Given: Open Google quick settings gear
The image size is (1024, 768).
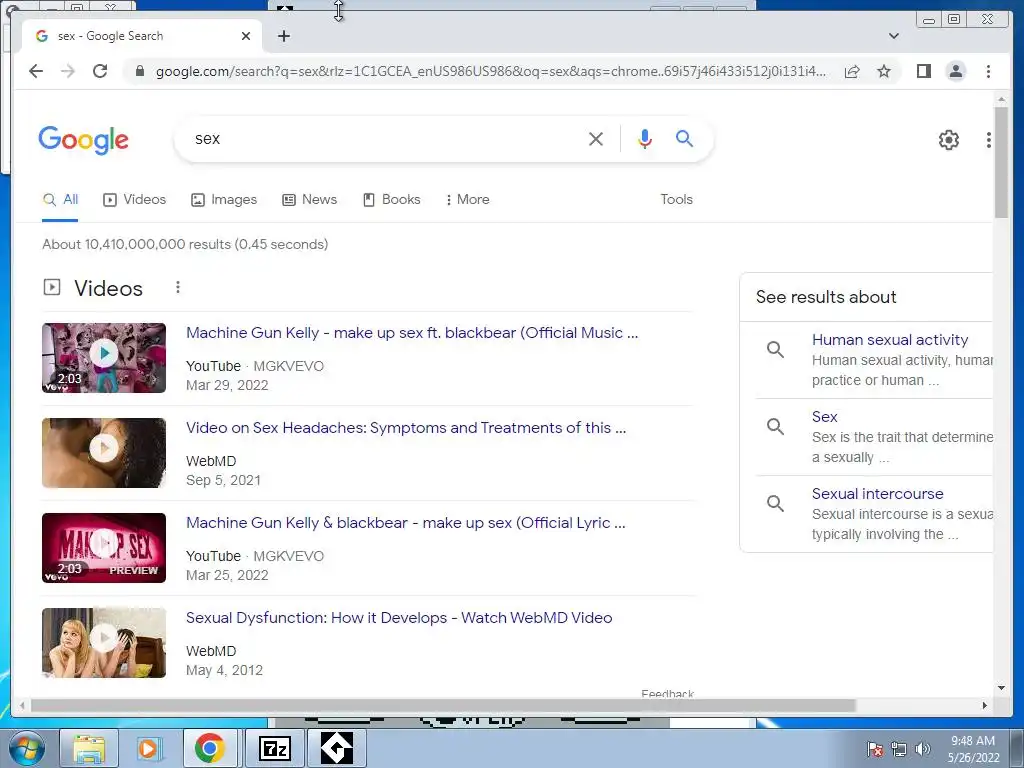Looking at the screenshot, I should tap(948, 139).
